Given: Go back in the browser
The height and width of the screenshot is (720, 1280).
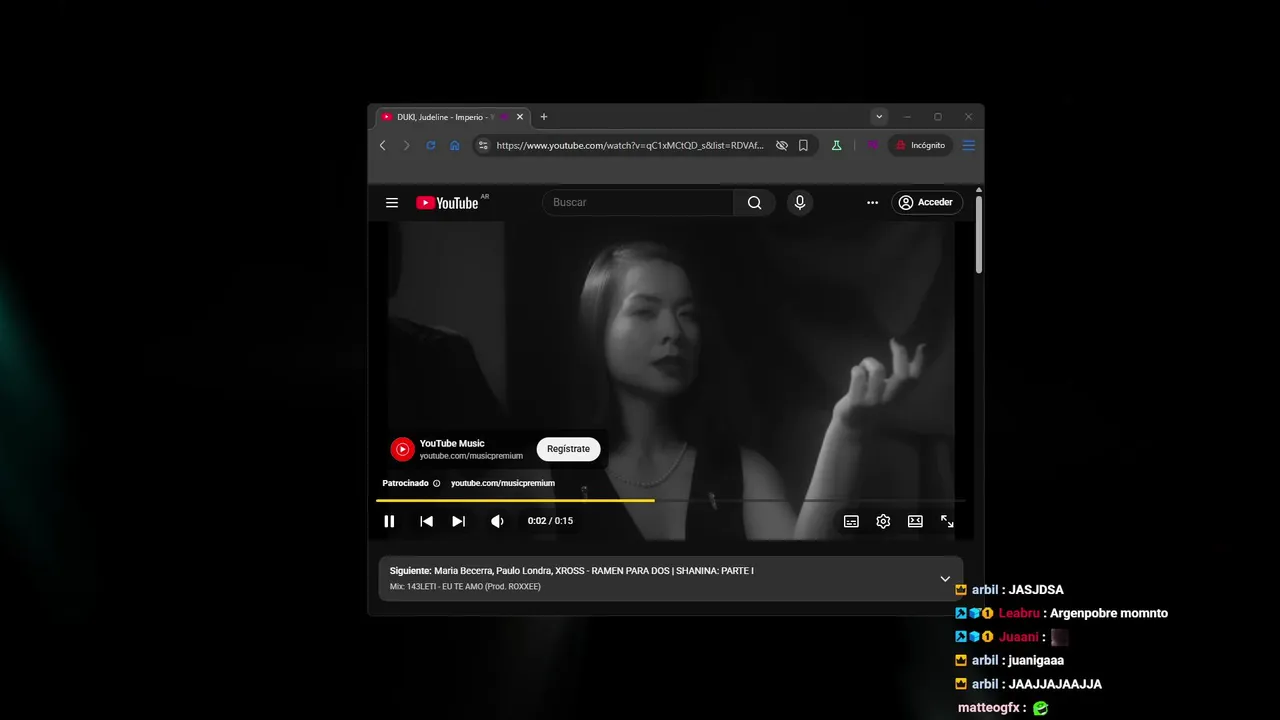Looking at the screenshot, I should 382,145.
